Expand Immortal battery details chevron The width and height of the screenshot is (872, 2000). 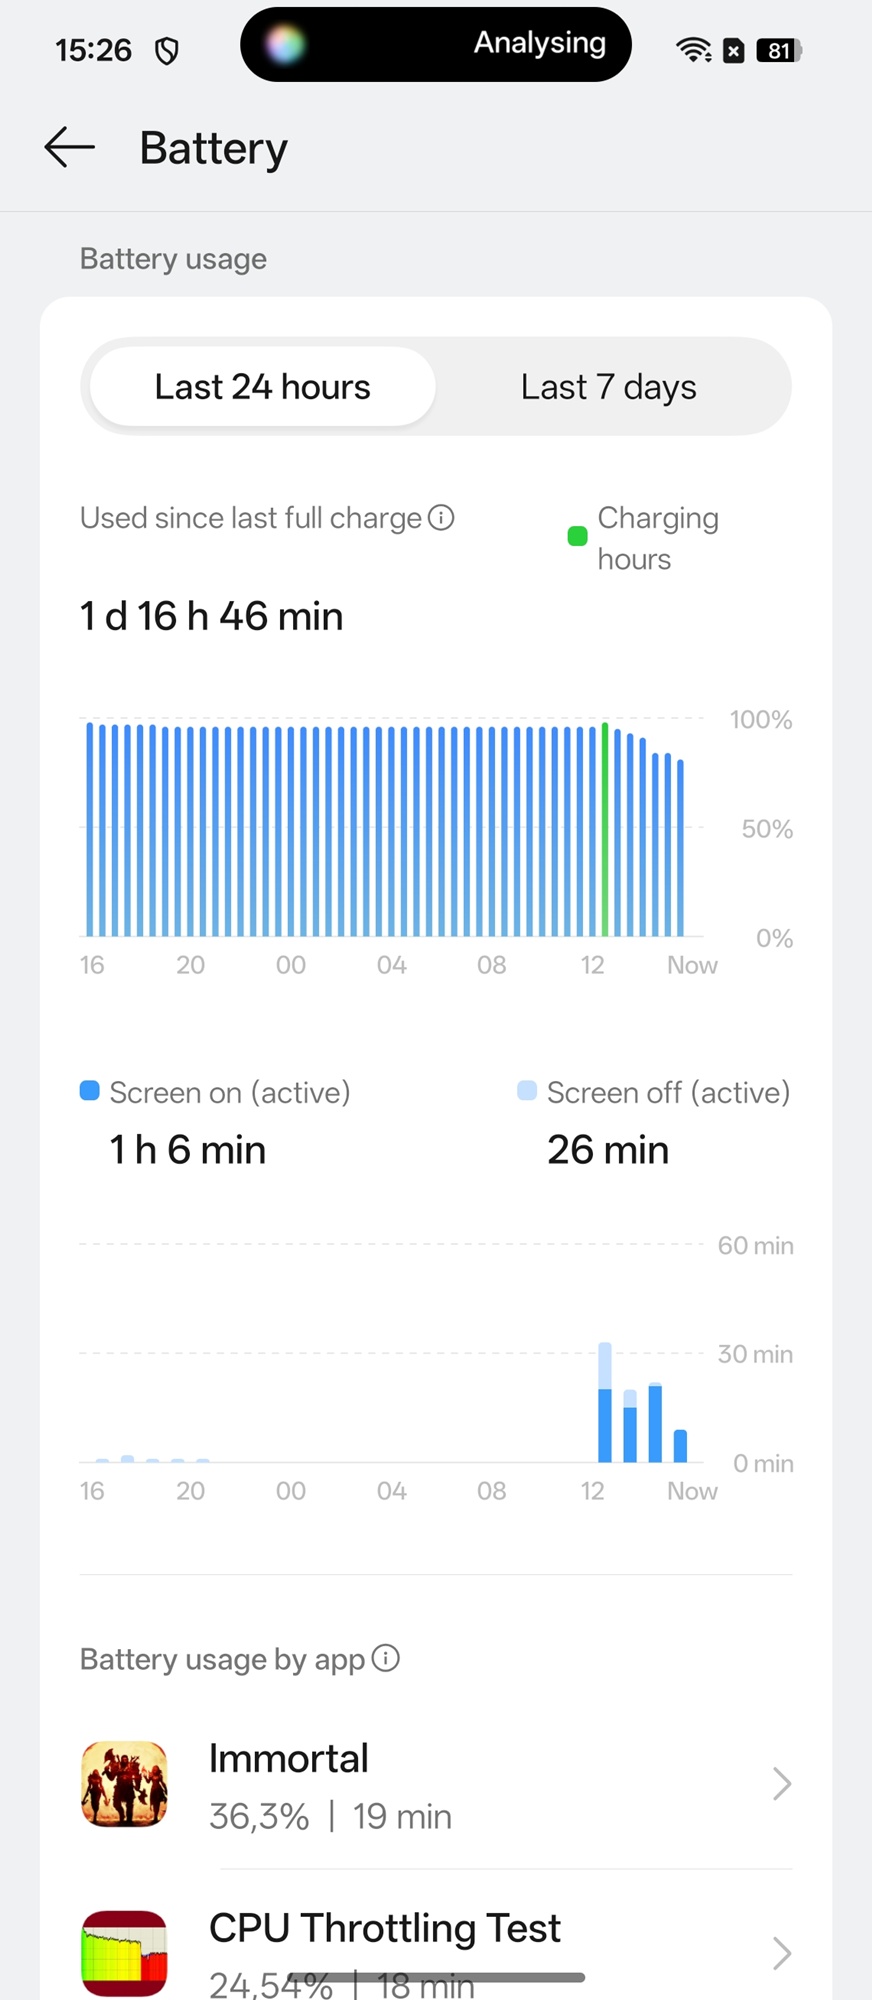pos(781,1784)
